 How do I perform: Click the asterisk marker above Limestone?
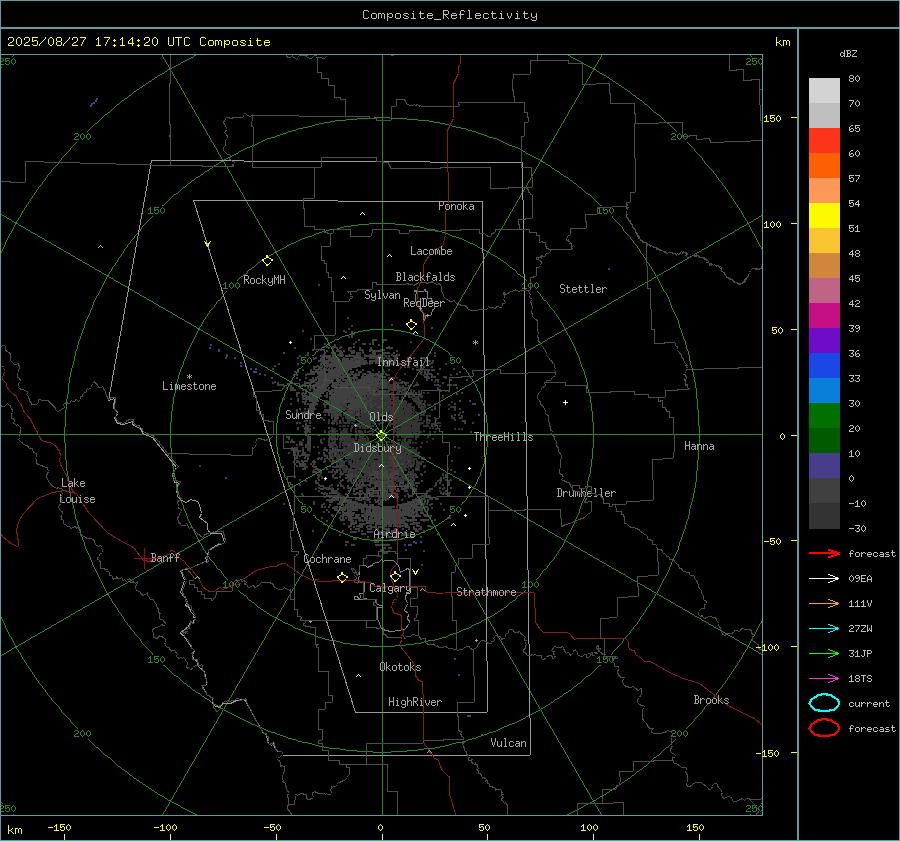tap(189, 377)
